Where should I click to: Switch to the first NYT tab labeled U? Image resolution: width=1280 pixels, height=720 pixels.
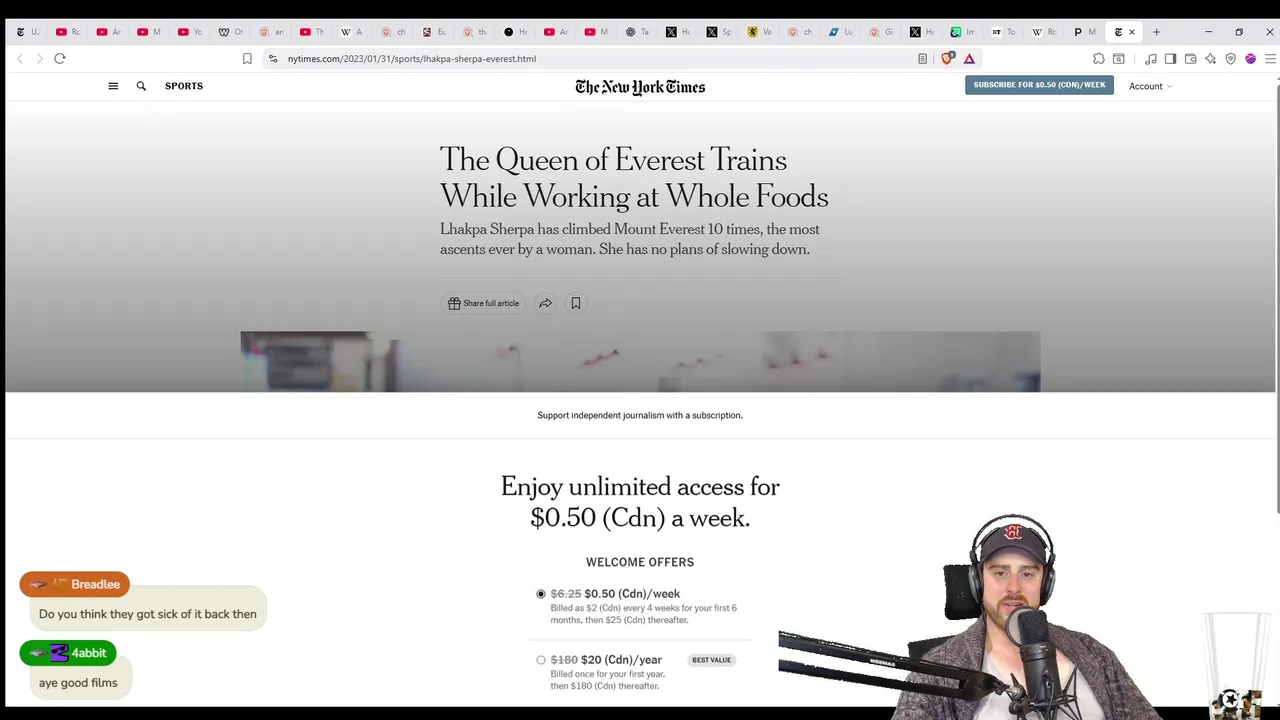[x=27, y=32]
